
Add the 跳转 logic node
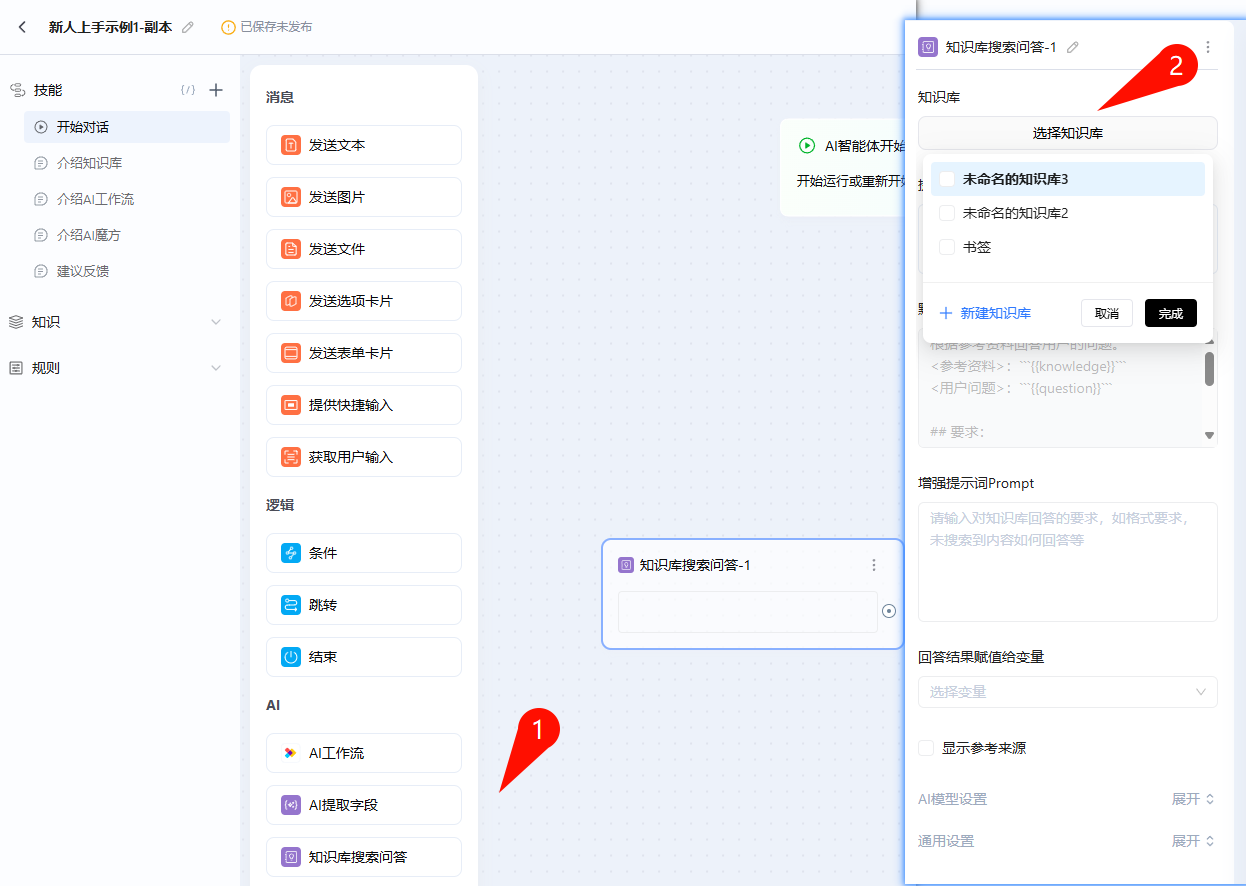pyautogui.click(x=364, y=605)
